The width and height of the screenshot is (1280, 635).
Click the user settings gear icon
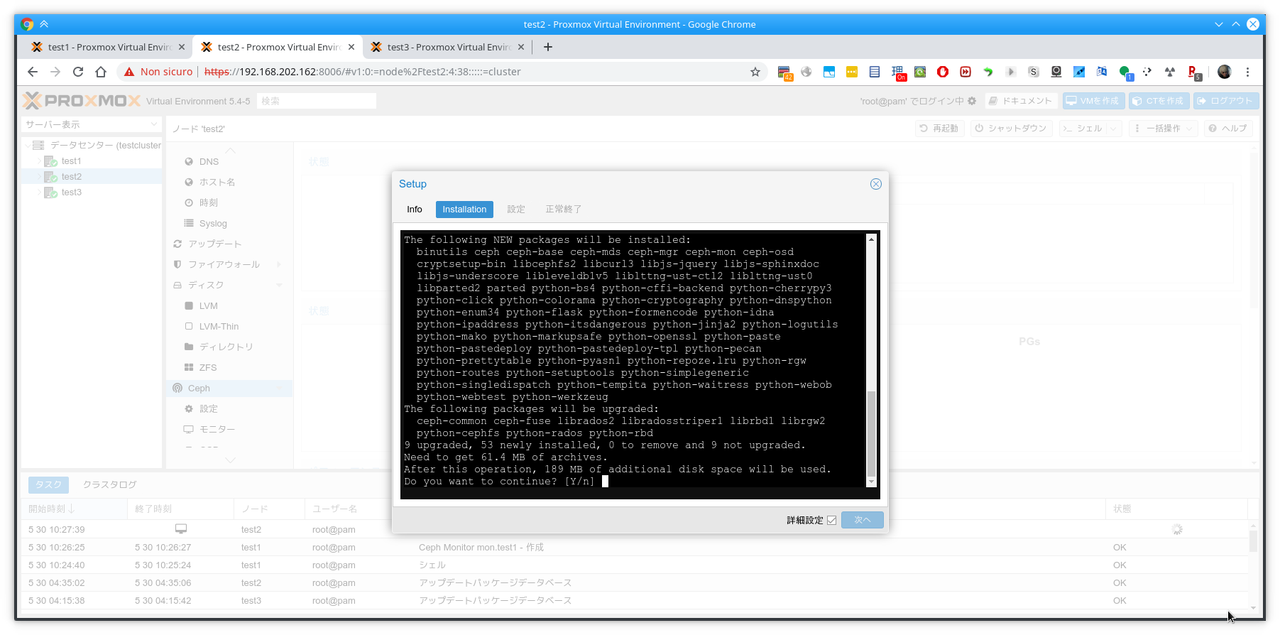pyautogui.click(x=971, y=101)
